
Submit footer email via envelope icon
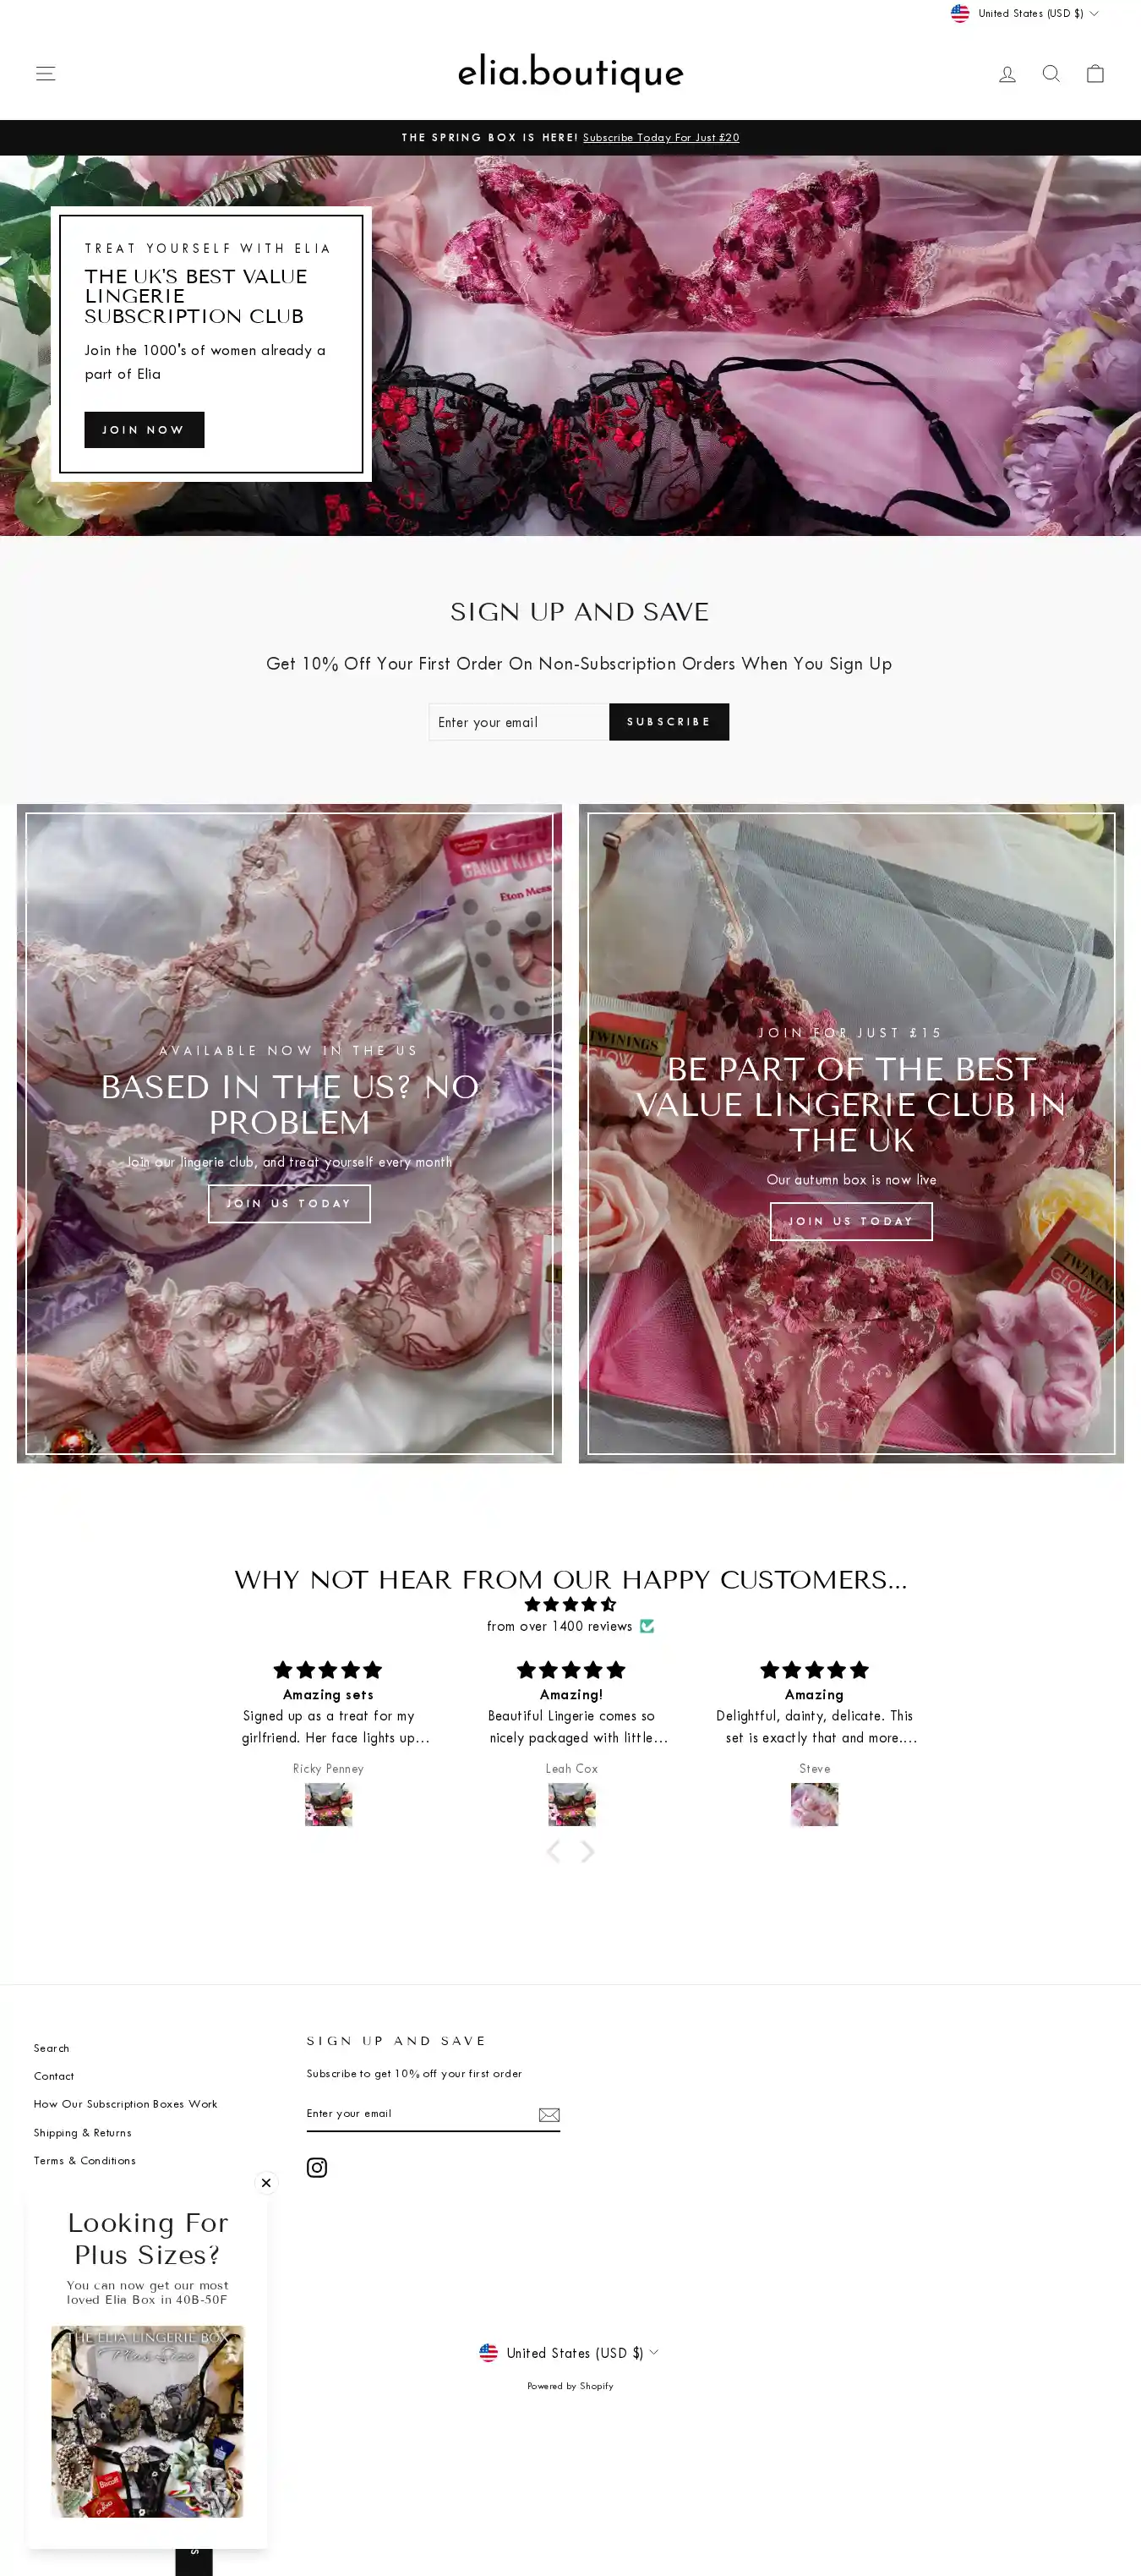pyautogui.click(x=549, y=2113)
